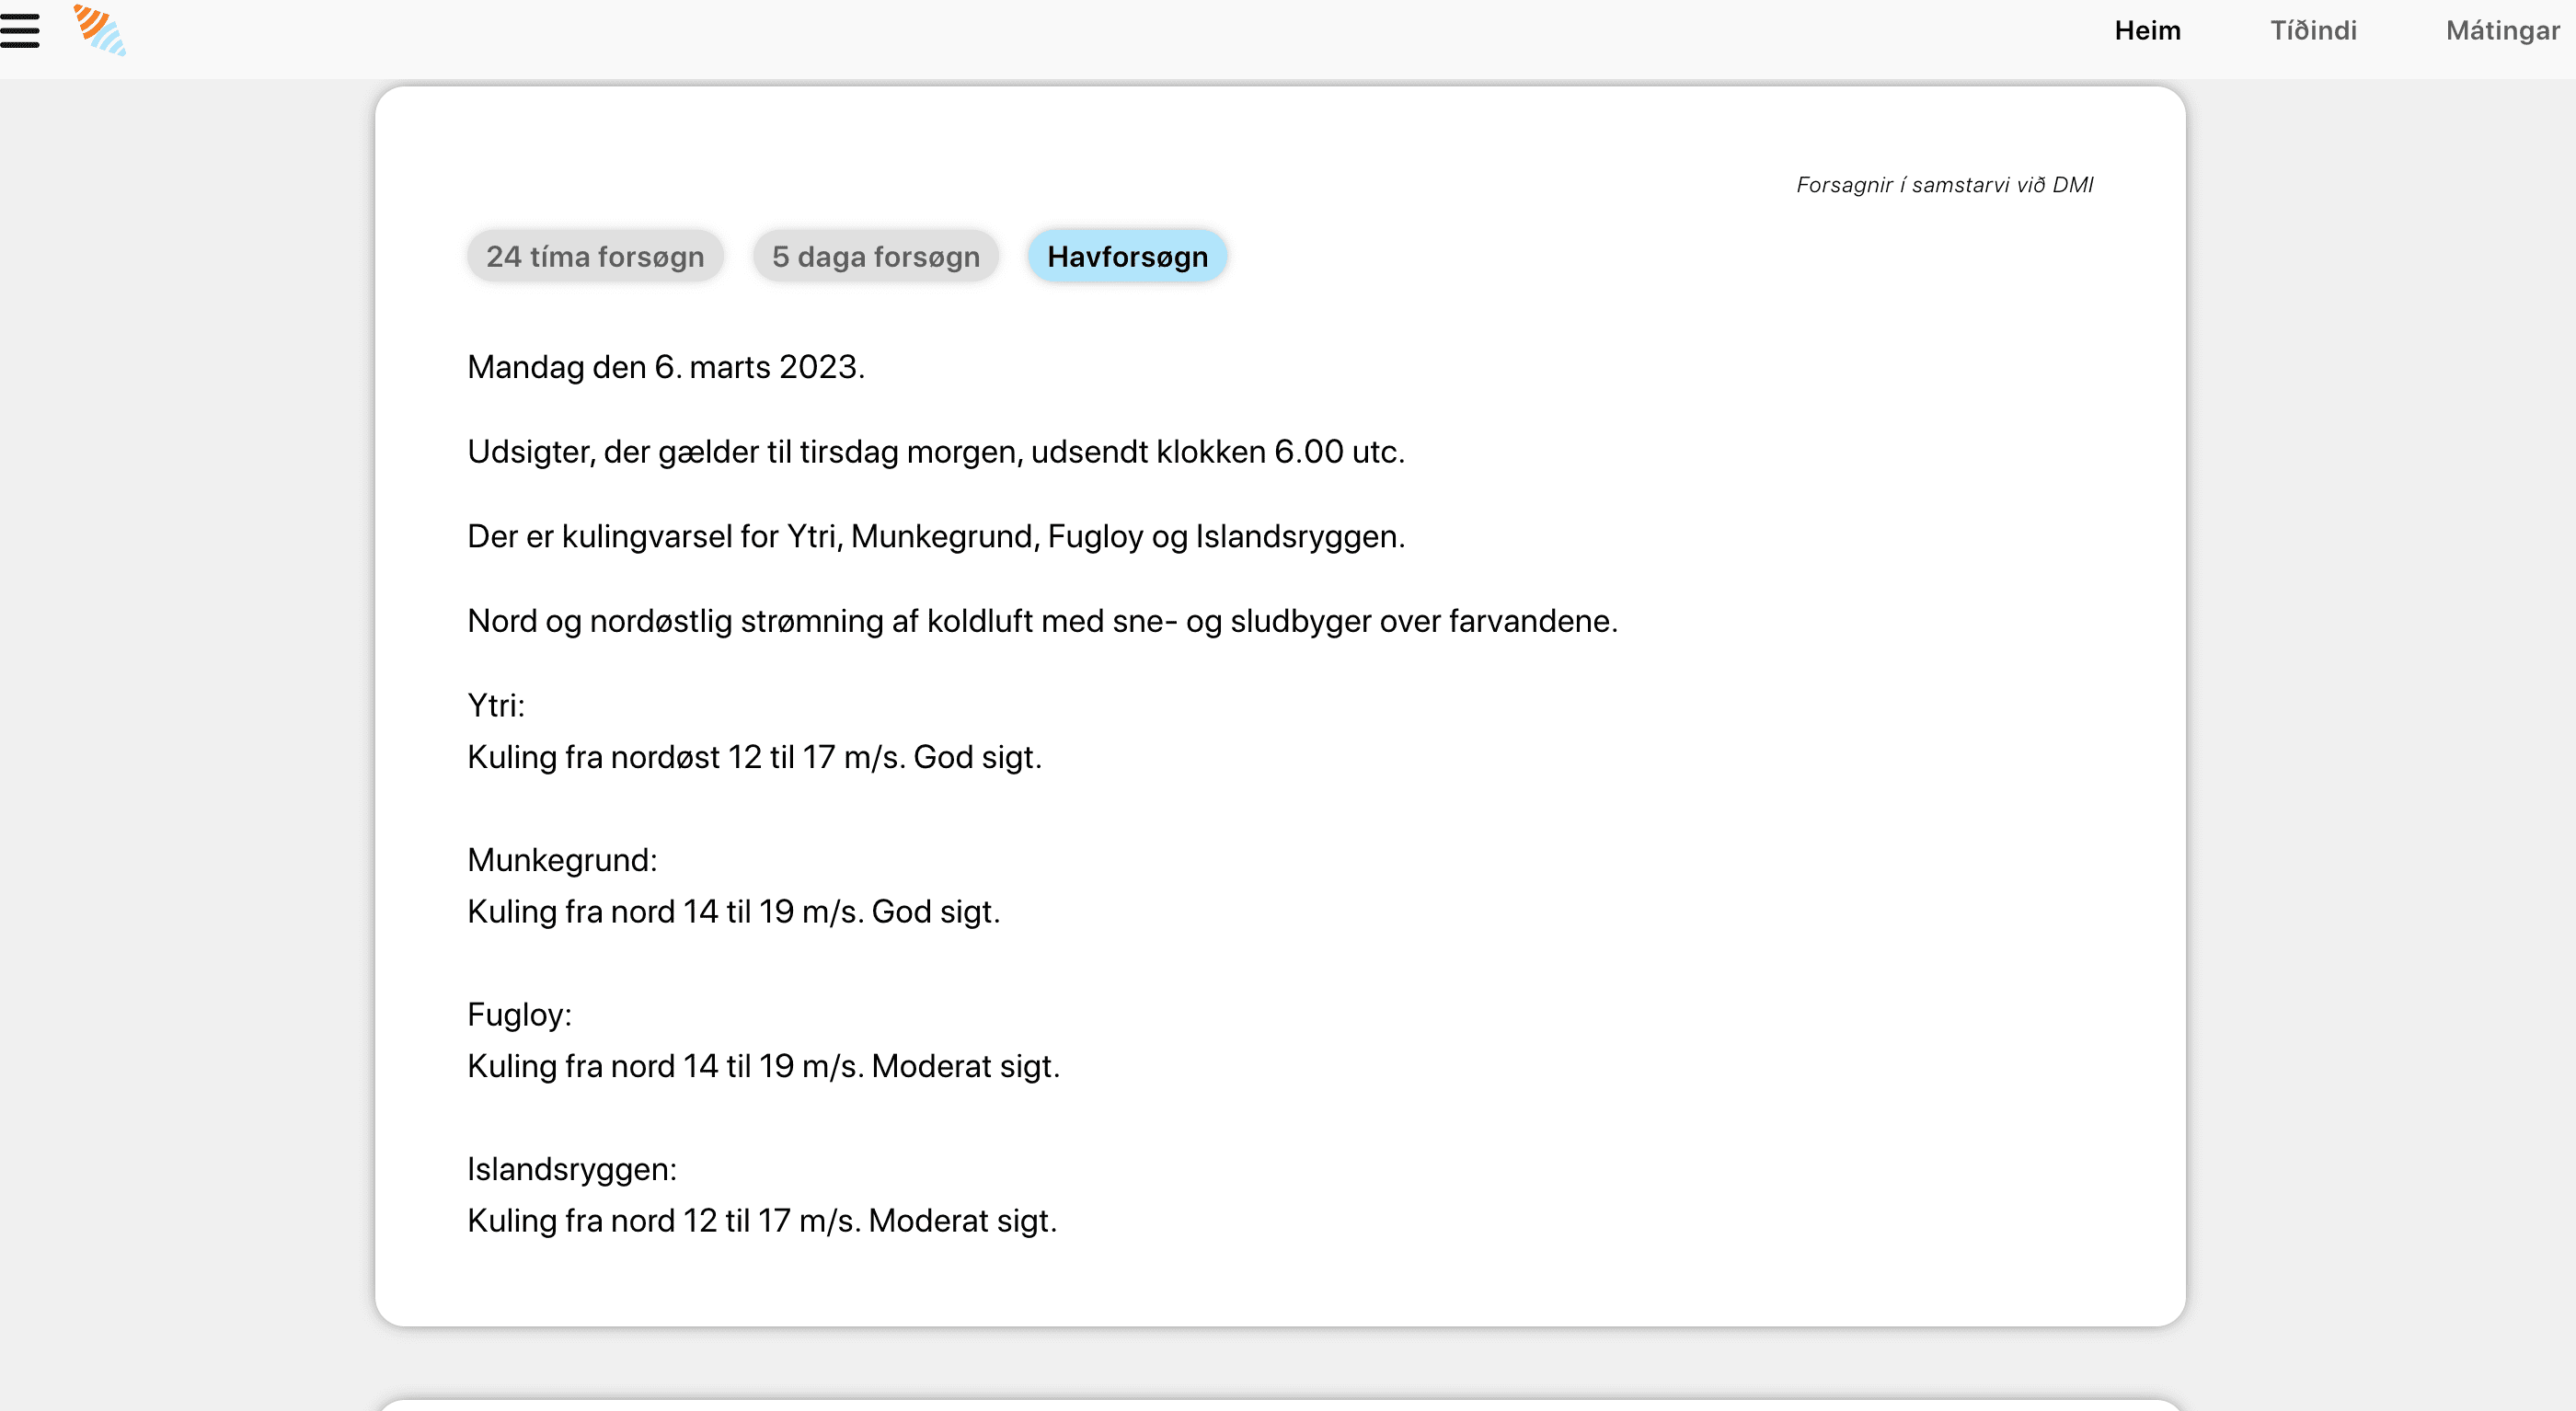Click the 'Ytri:' heading
2576x1411 pixels.
(496, 706)
